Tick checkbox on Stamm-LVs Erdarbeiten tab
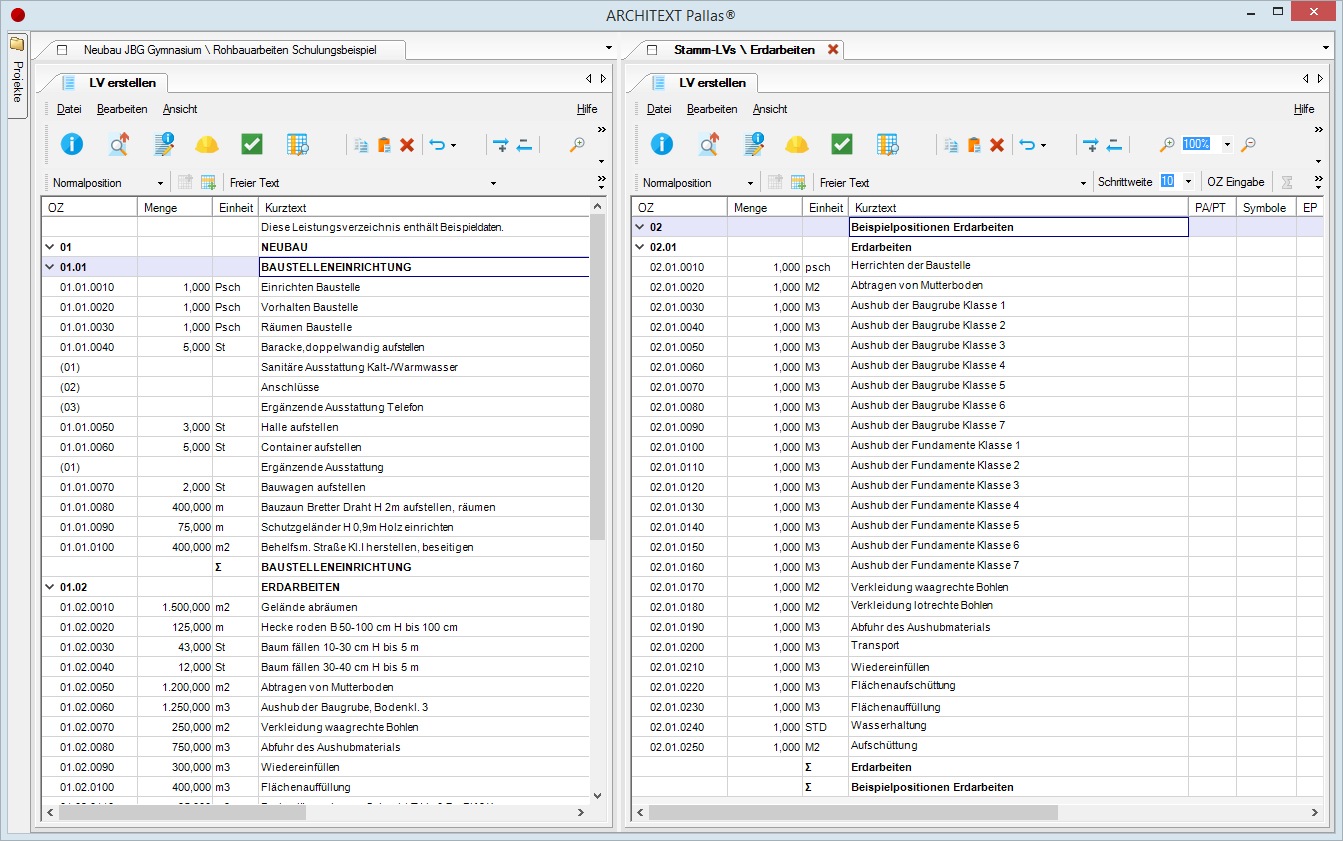The height and width of the screenshot is (841, 1343). 652,49
